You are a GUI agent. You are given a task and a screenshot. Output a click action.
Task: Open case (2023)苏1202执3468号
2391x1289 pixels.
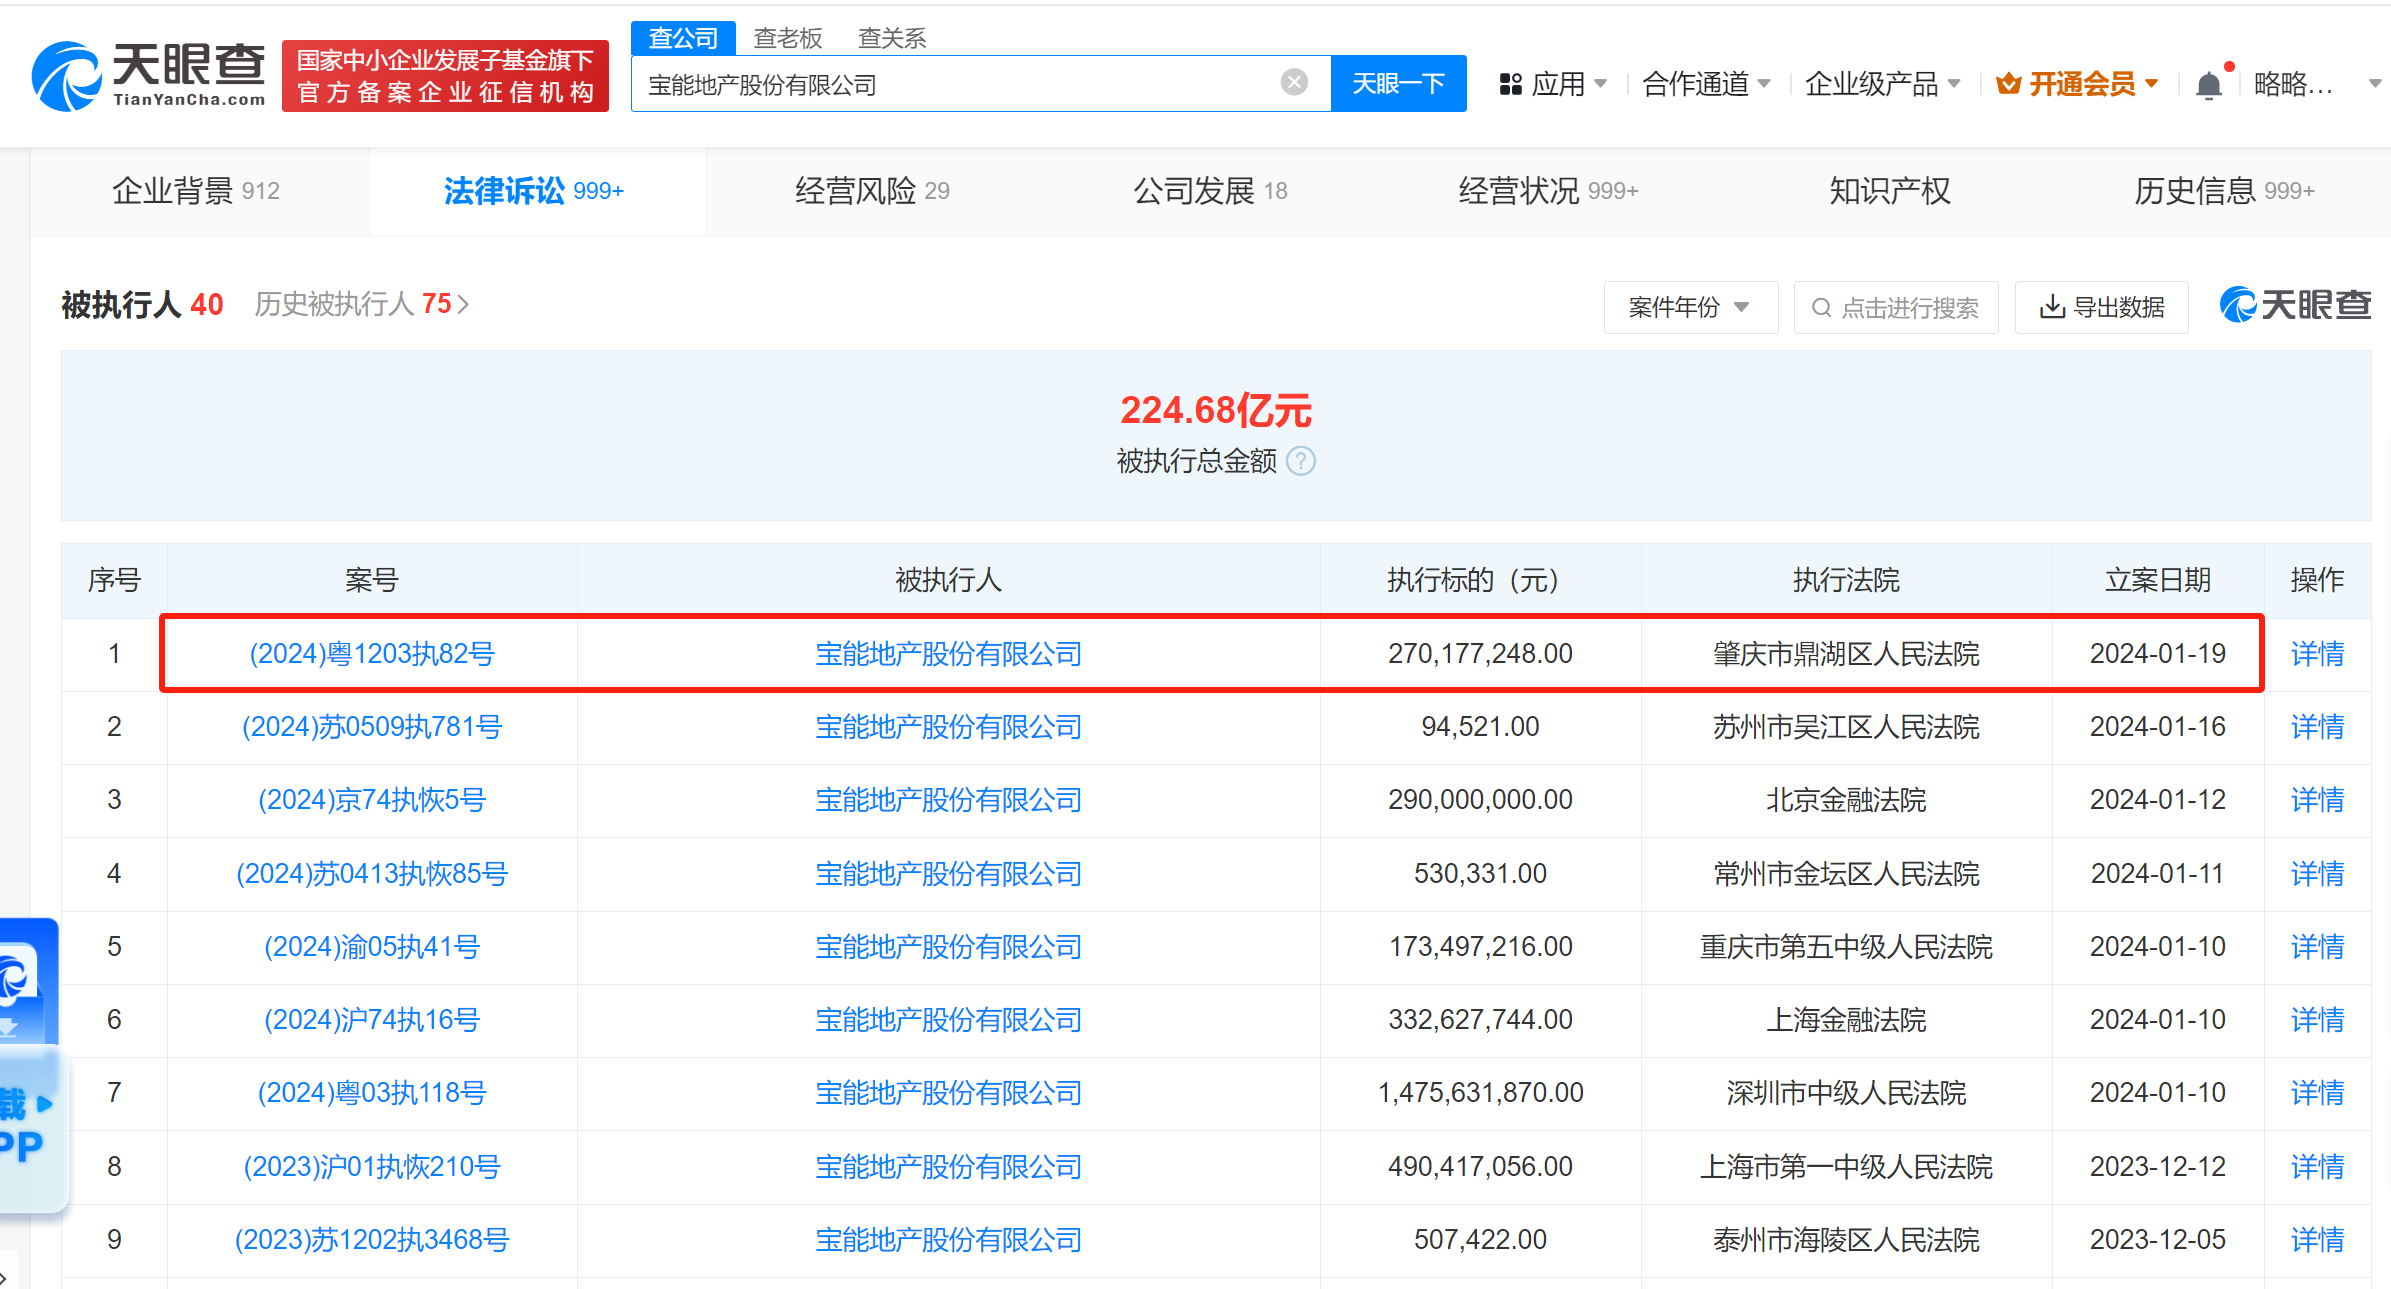(x=372, y=1240)
